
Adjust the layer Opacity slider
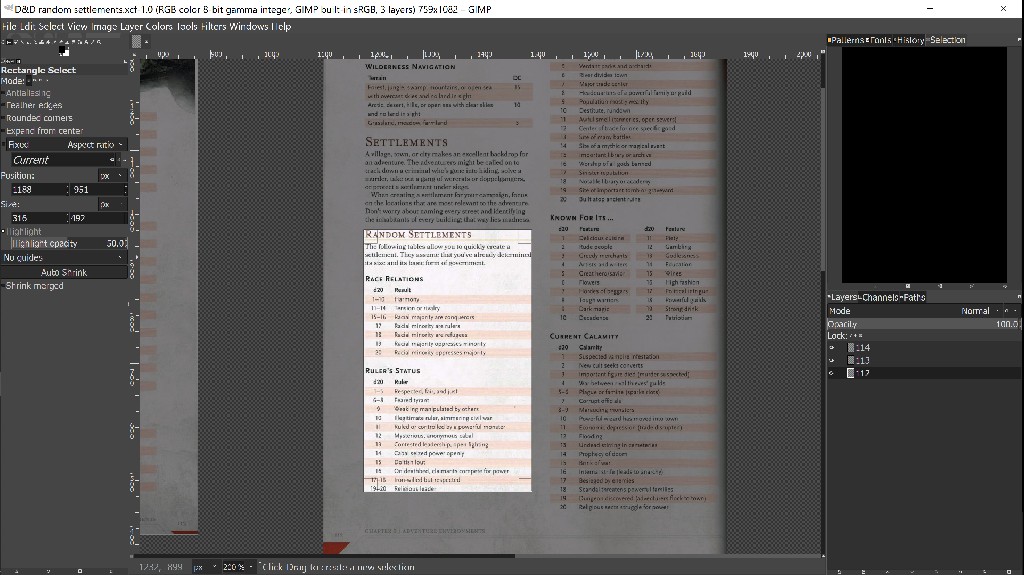tap(923, 324)
